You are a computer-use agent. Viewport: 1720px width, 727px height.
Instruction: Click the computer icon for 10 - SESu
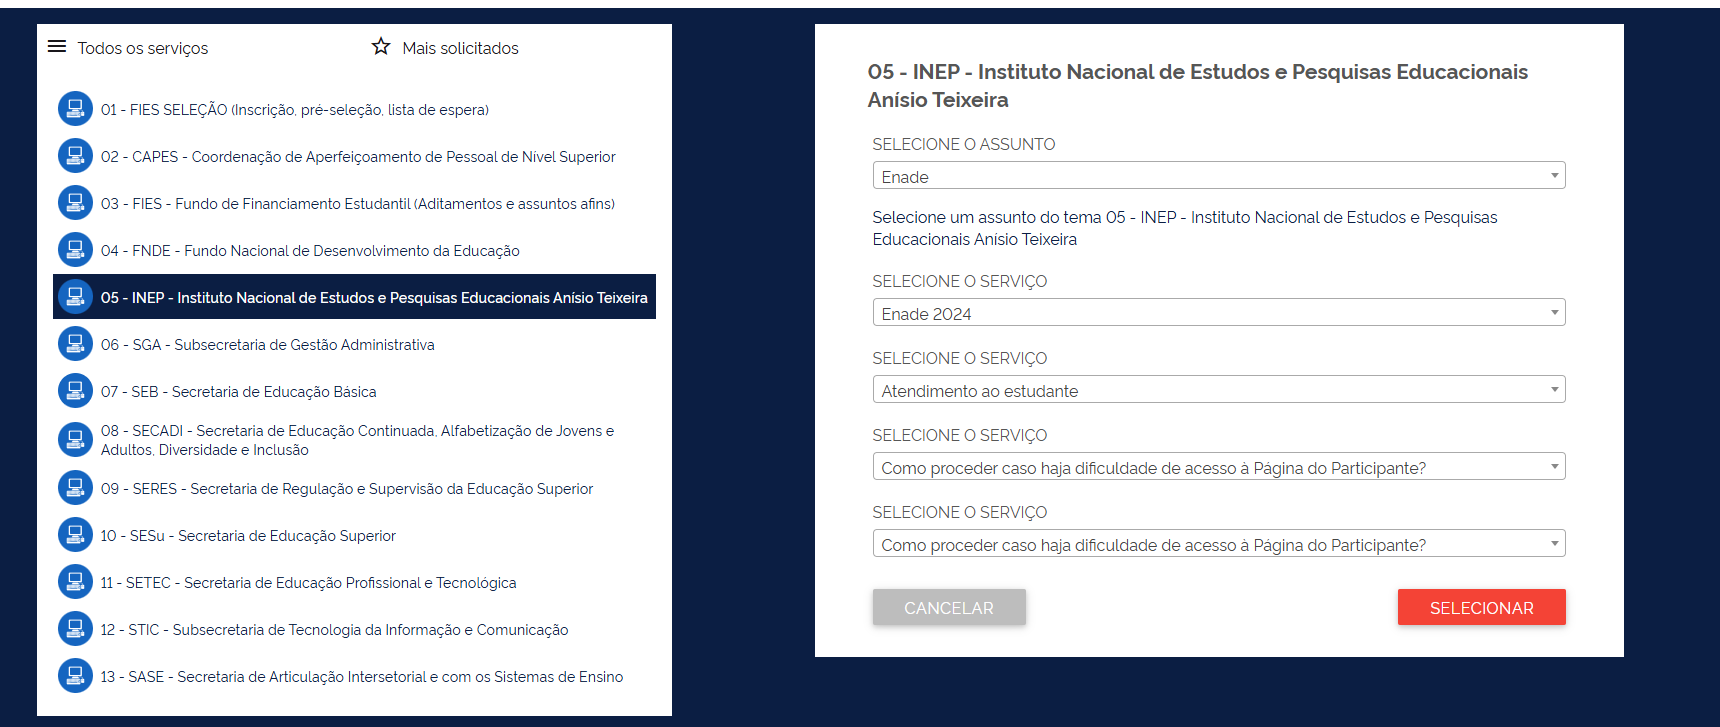pos(75,535)
